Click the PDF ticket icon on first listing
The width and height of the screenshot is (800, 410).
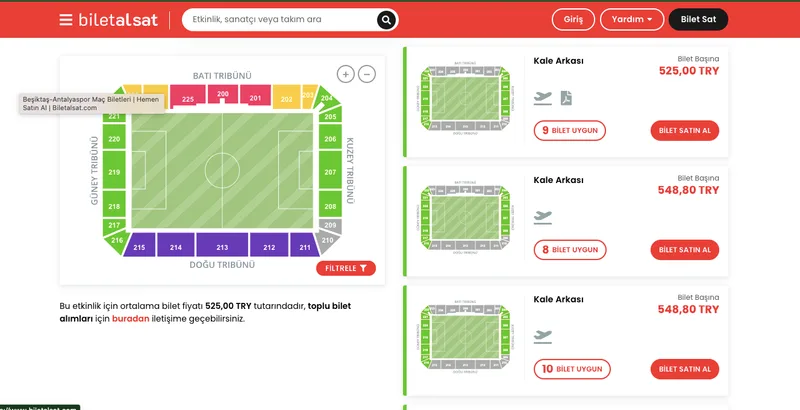coord(566,98)
